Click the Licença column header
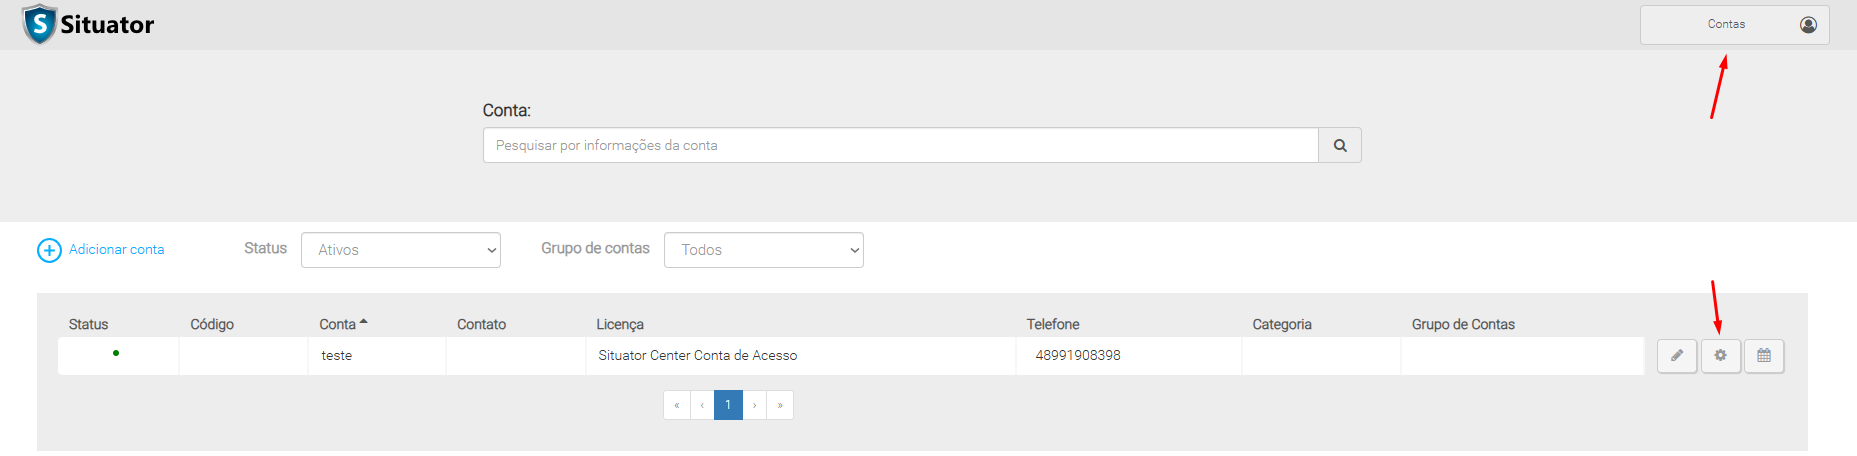1857x456 pixels. [x=620, y=324]
